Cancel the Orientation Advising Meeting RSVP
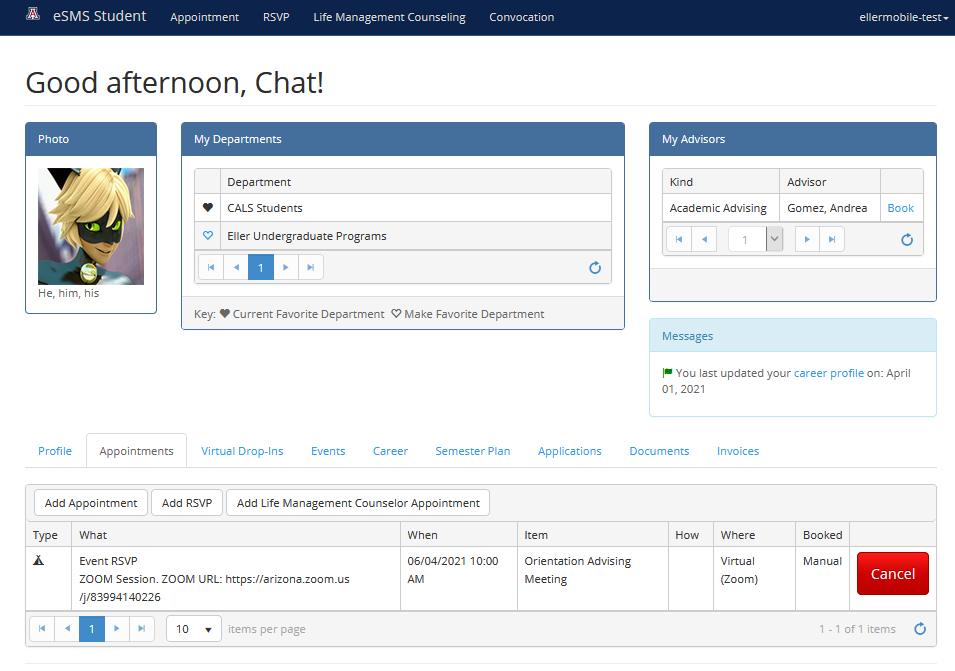This screenshot has width=955, height=671. click(892, 574)
